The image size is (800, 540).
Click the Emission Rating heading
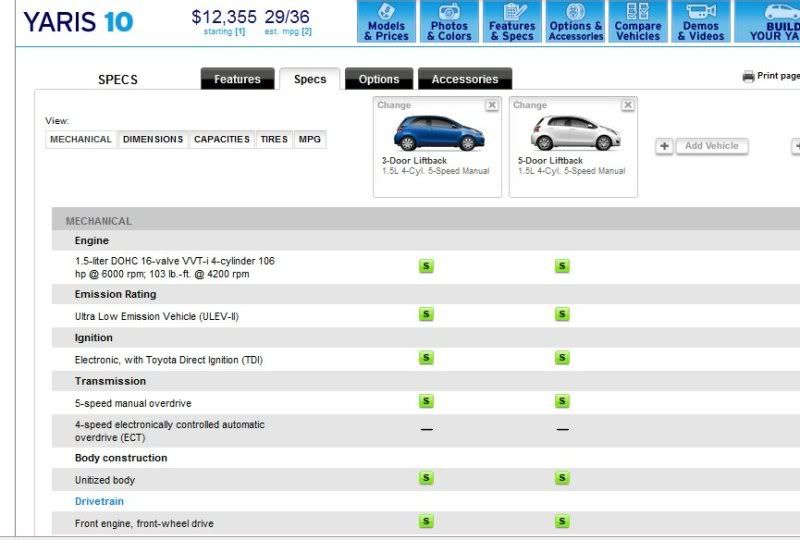(x=115, y=294)
